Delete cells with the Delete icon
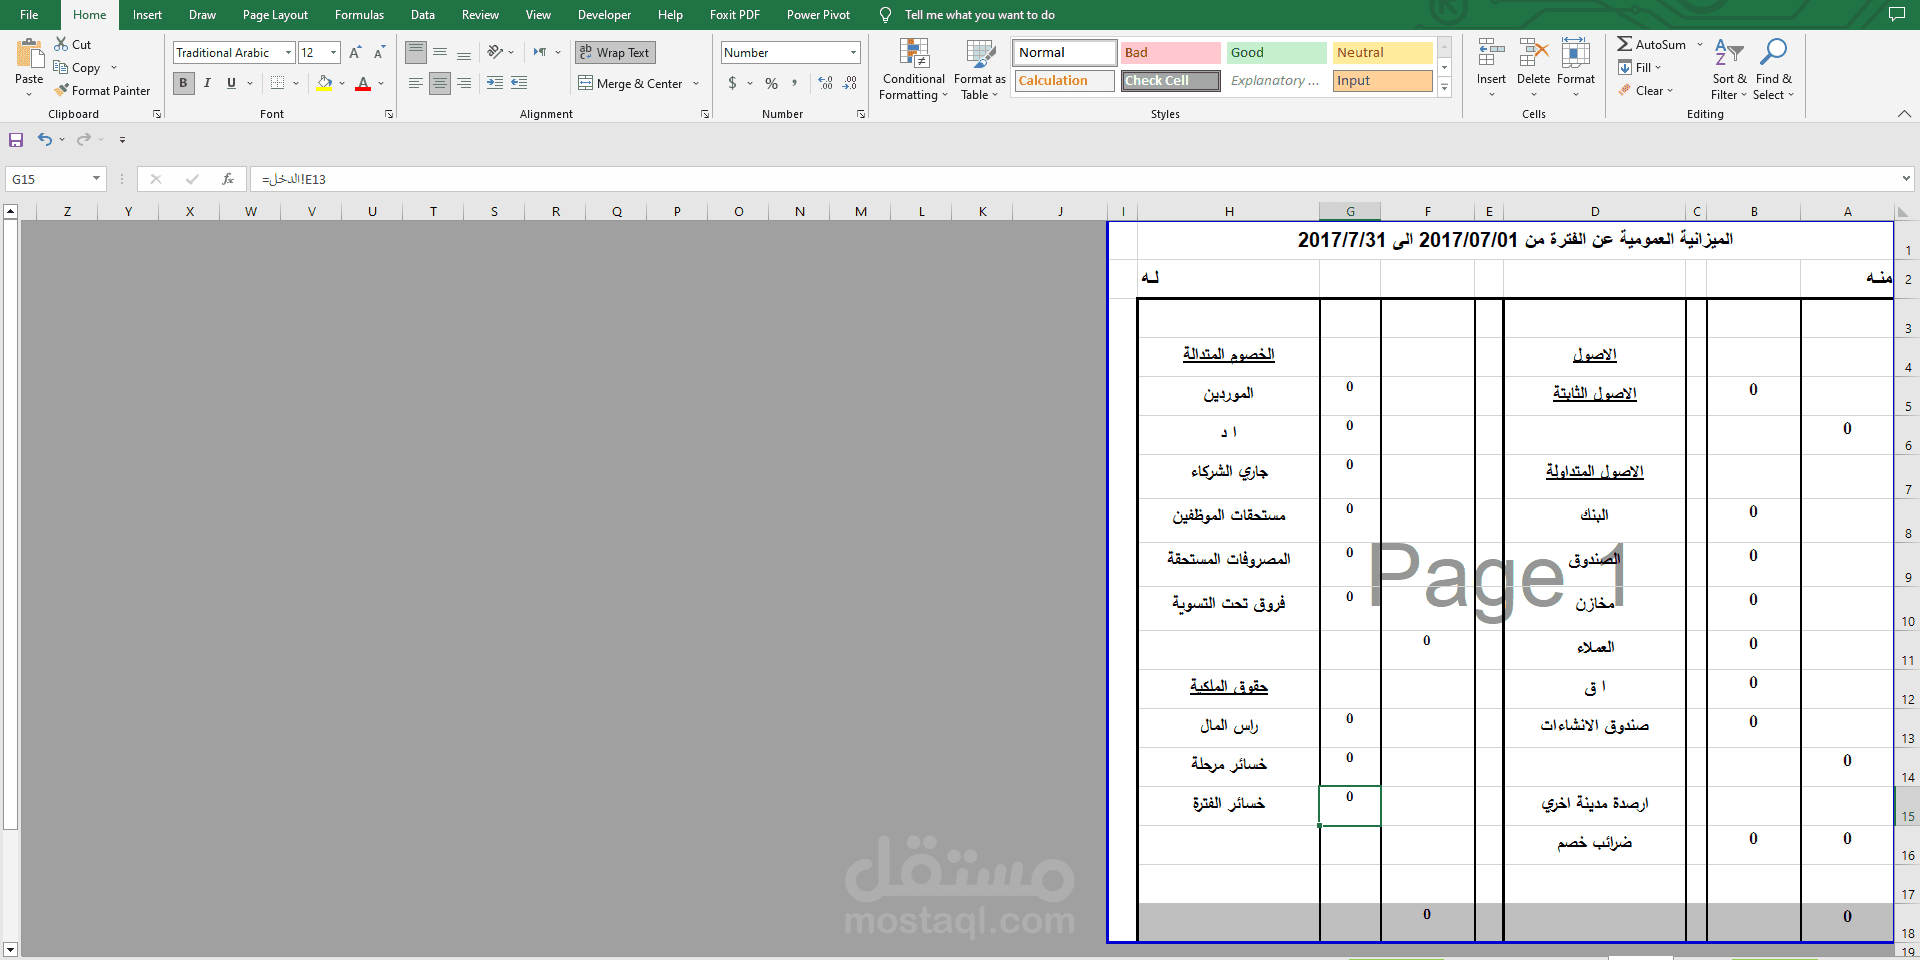This screenshot has width=1920, height=960. pyautogui.click(x=1532, y=60)
